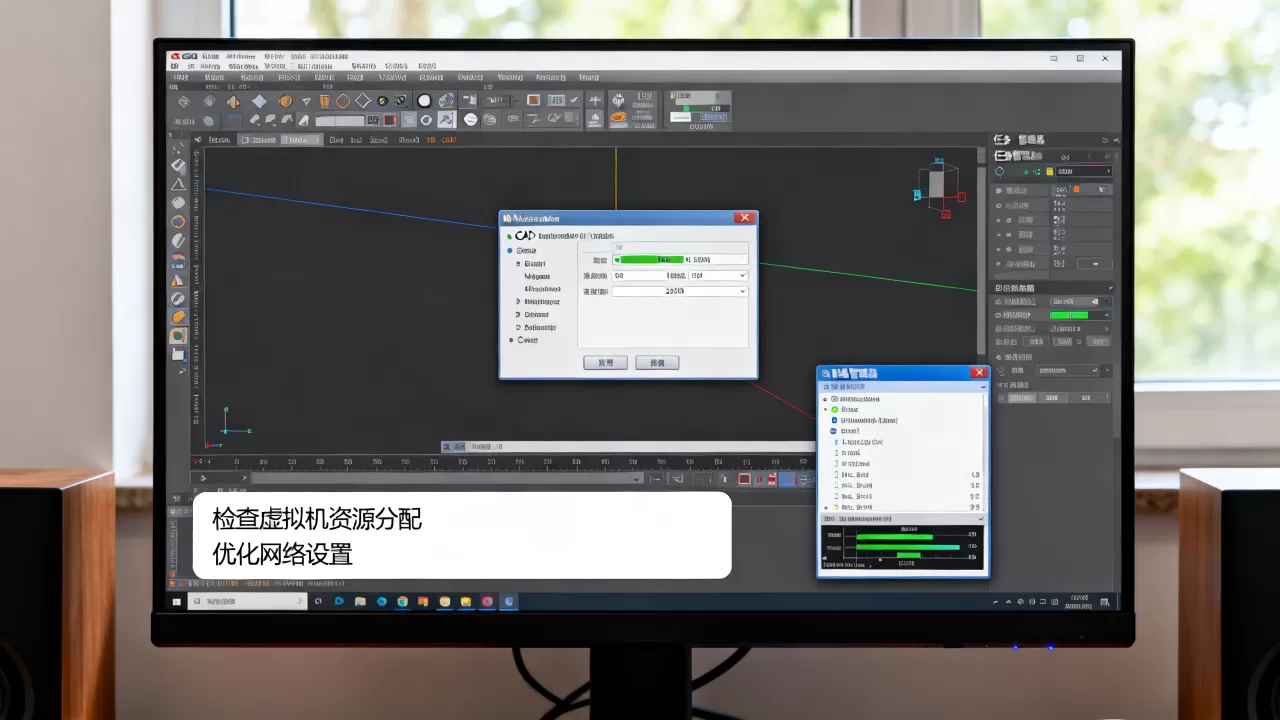Click the taskbar search box
The height and width of the screenshot is (720, 1280).
tap(247, 602)
